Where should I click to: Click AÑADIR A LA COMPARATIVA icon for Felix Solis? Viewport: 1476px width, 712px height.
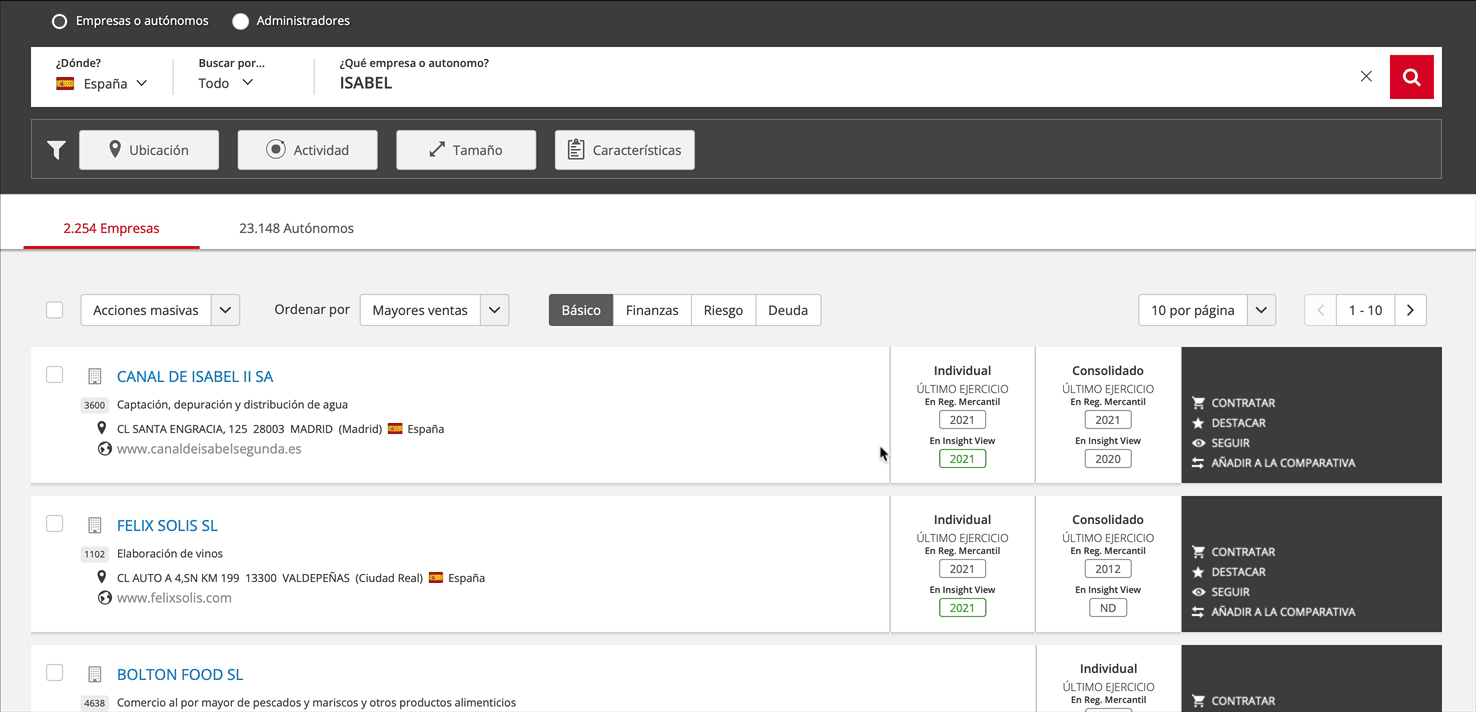coord(1197,611)
